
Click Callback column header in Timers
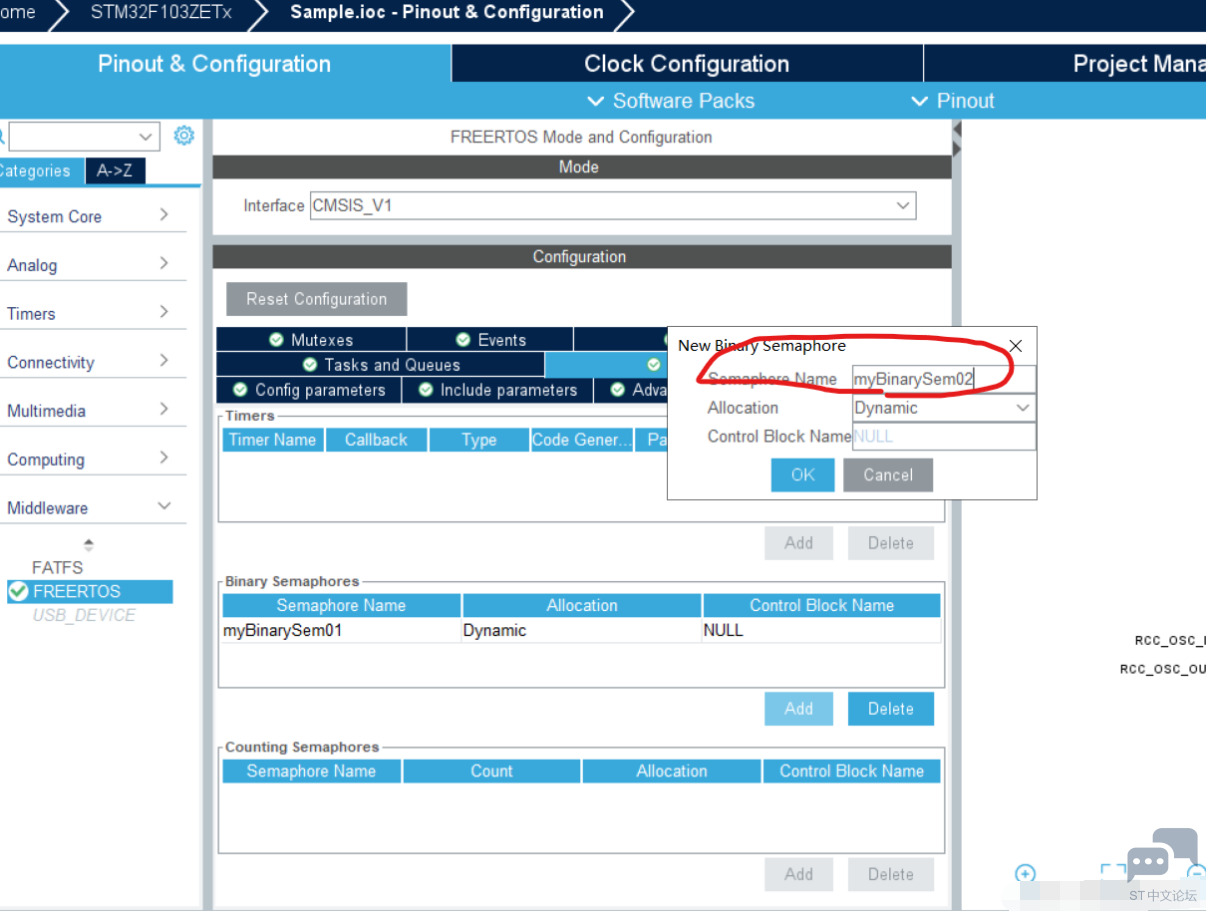pos(376,440)
